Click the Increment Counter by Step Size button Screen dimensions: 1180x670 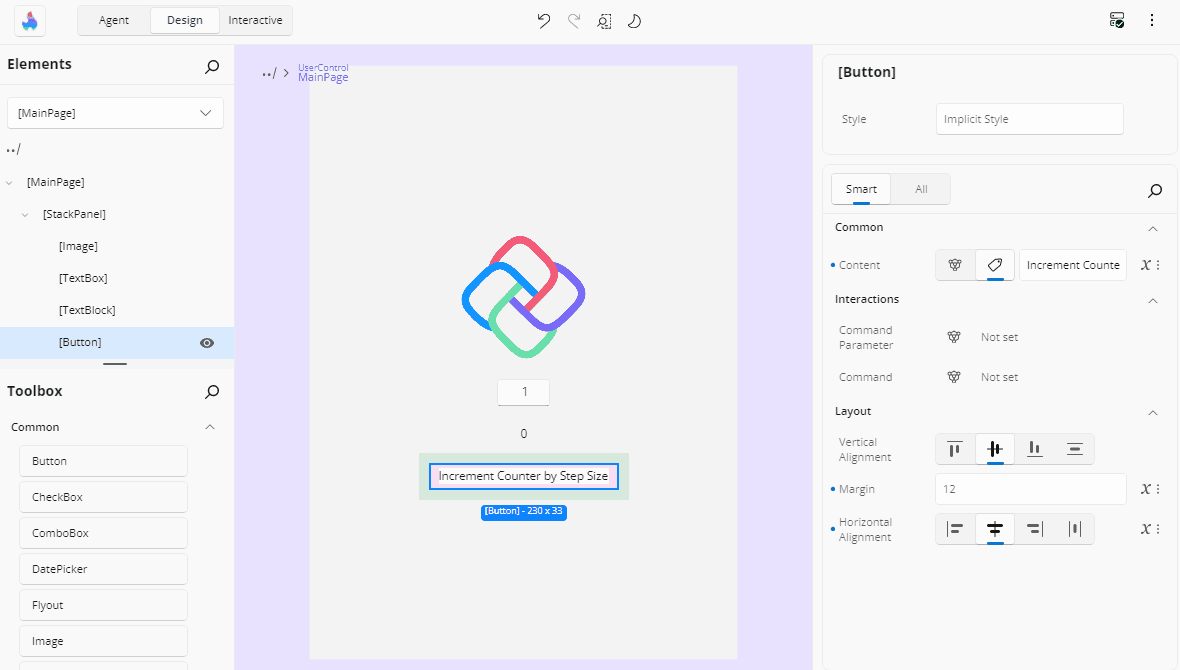click(523, 476)
